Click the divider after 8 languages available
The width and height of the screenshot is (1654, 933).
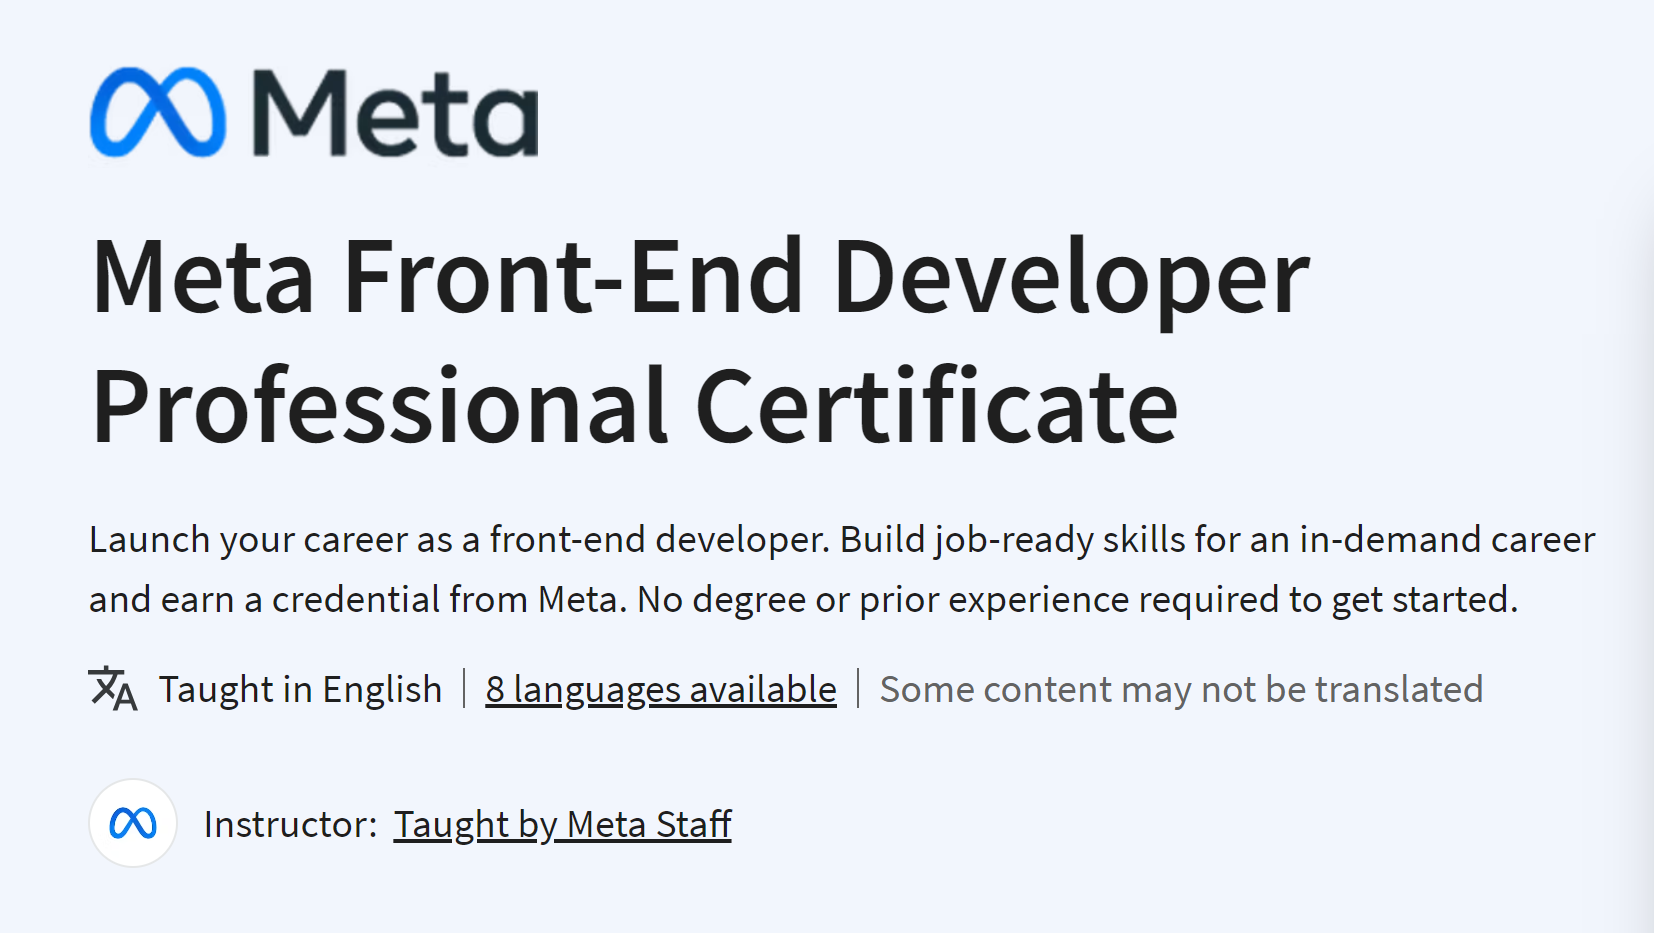(858, 689)
